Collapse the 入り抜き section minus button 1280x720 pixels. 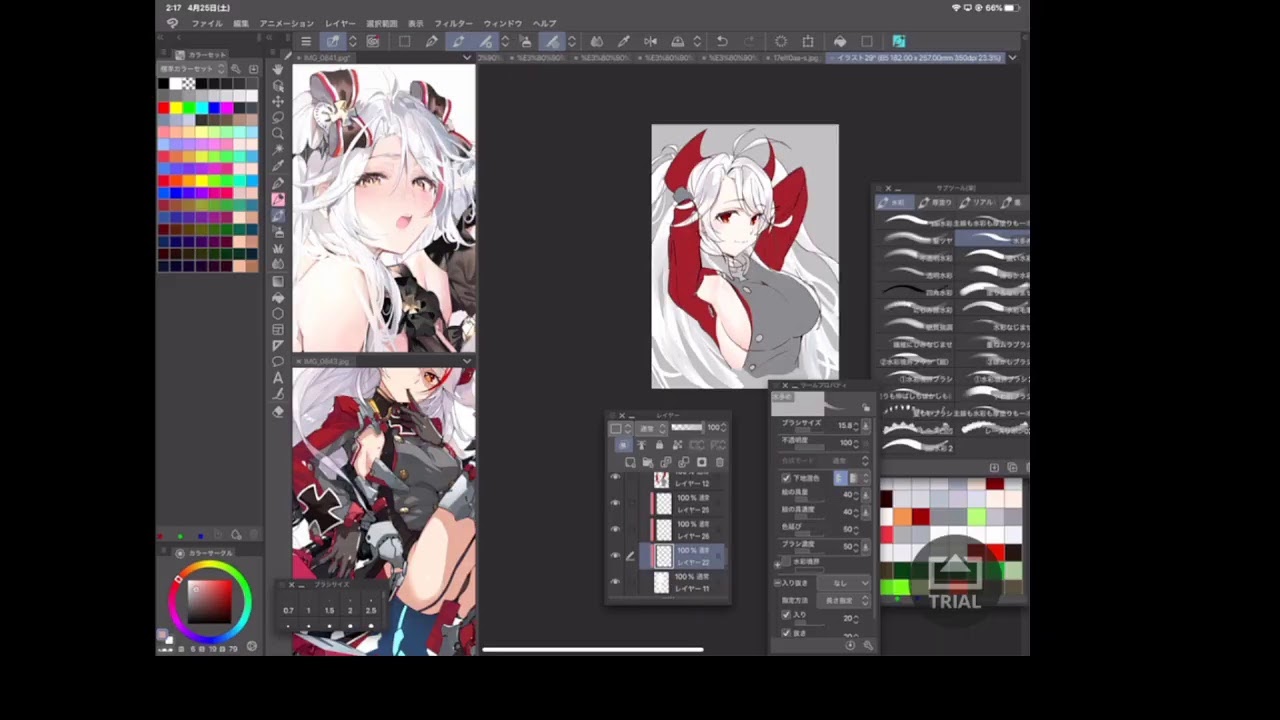(x=777, y=582)
